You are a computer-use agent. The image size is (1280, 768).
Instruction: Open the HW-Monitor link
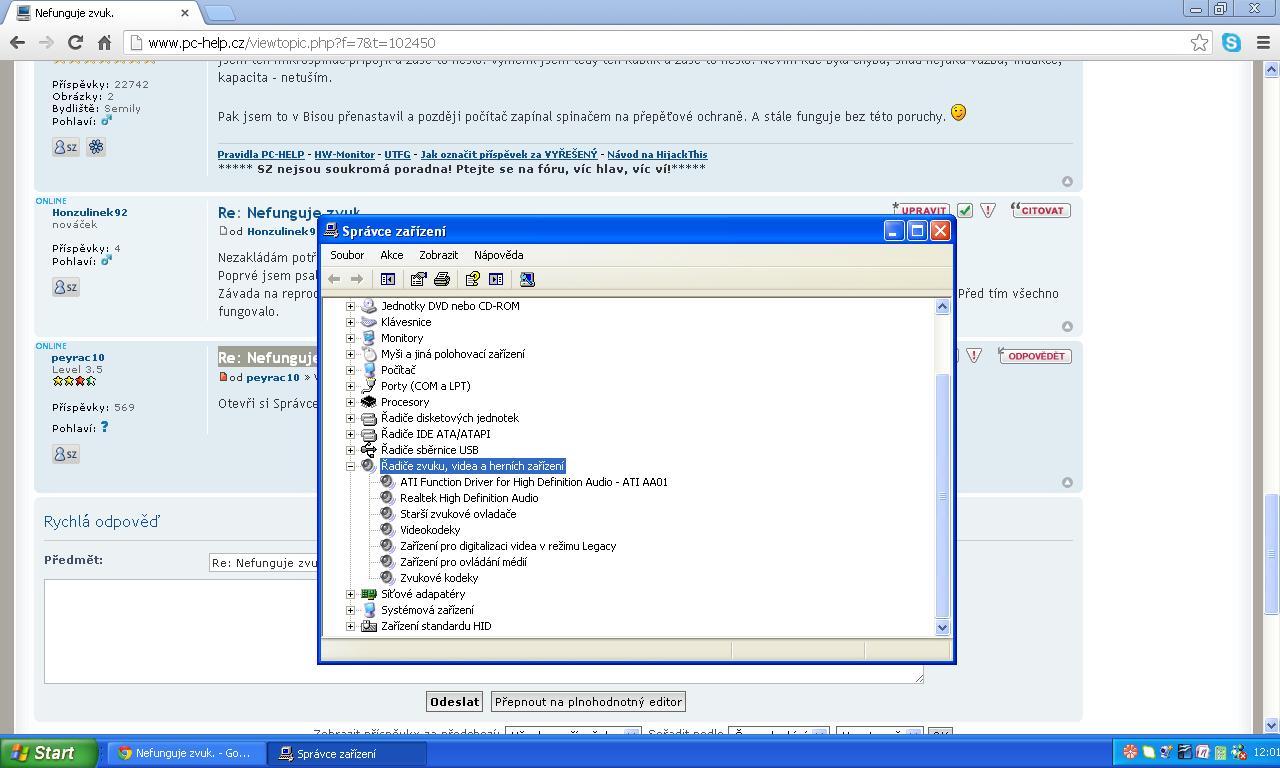coord(344,154)
